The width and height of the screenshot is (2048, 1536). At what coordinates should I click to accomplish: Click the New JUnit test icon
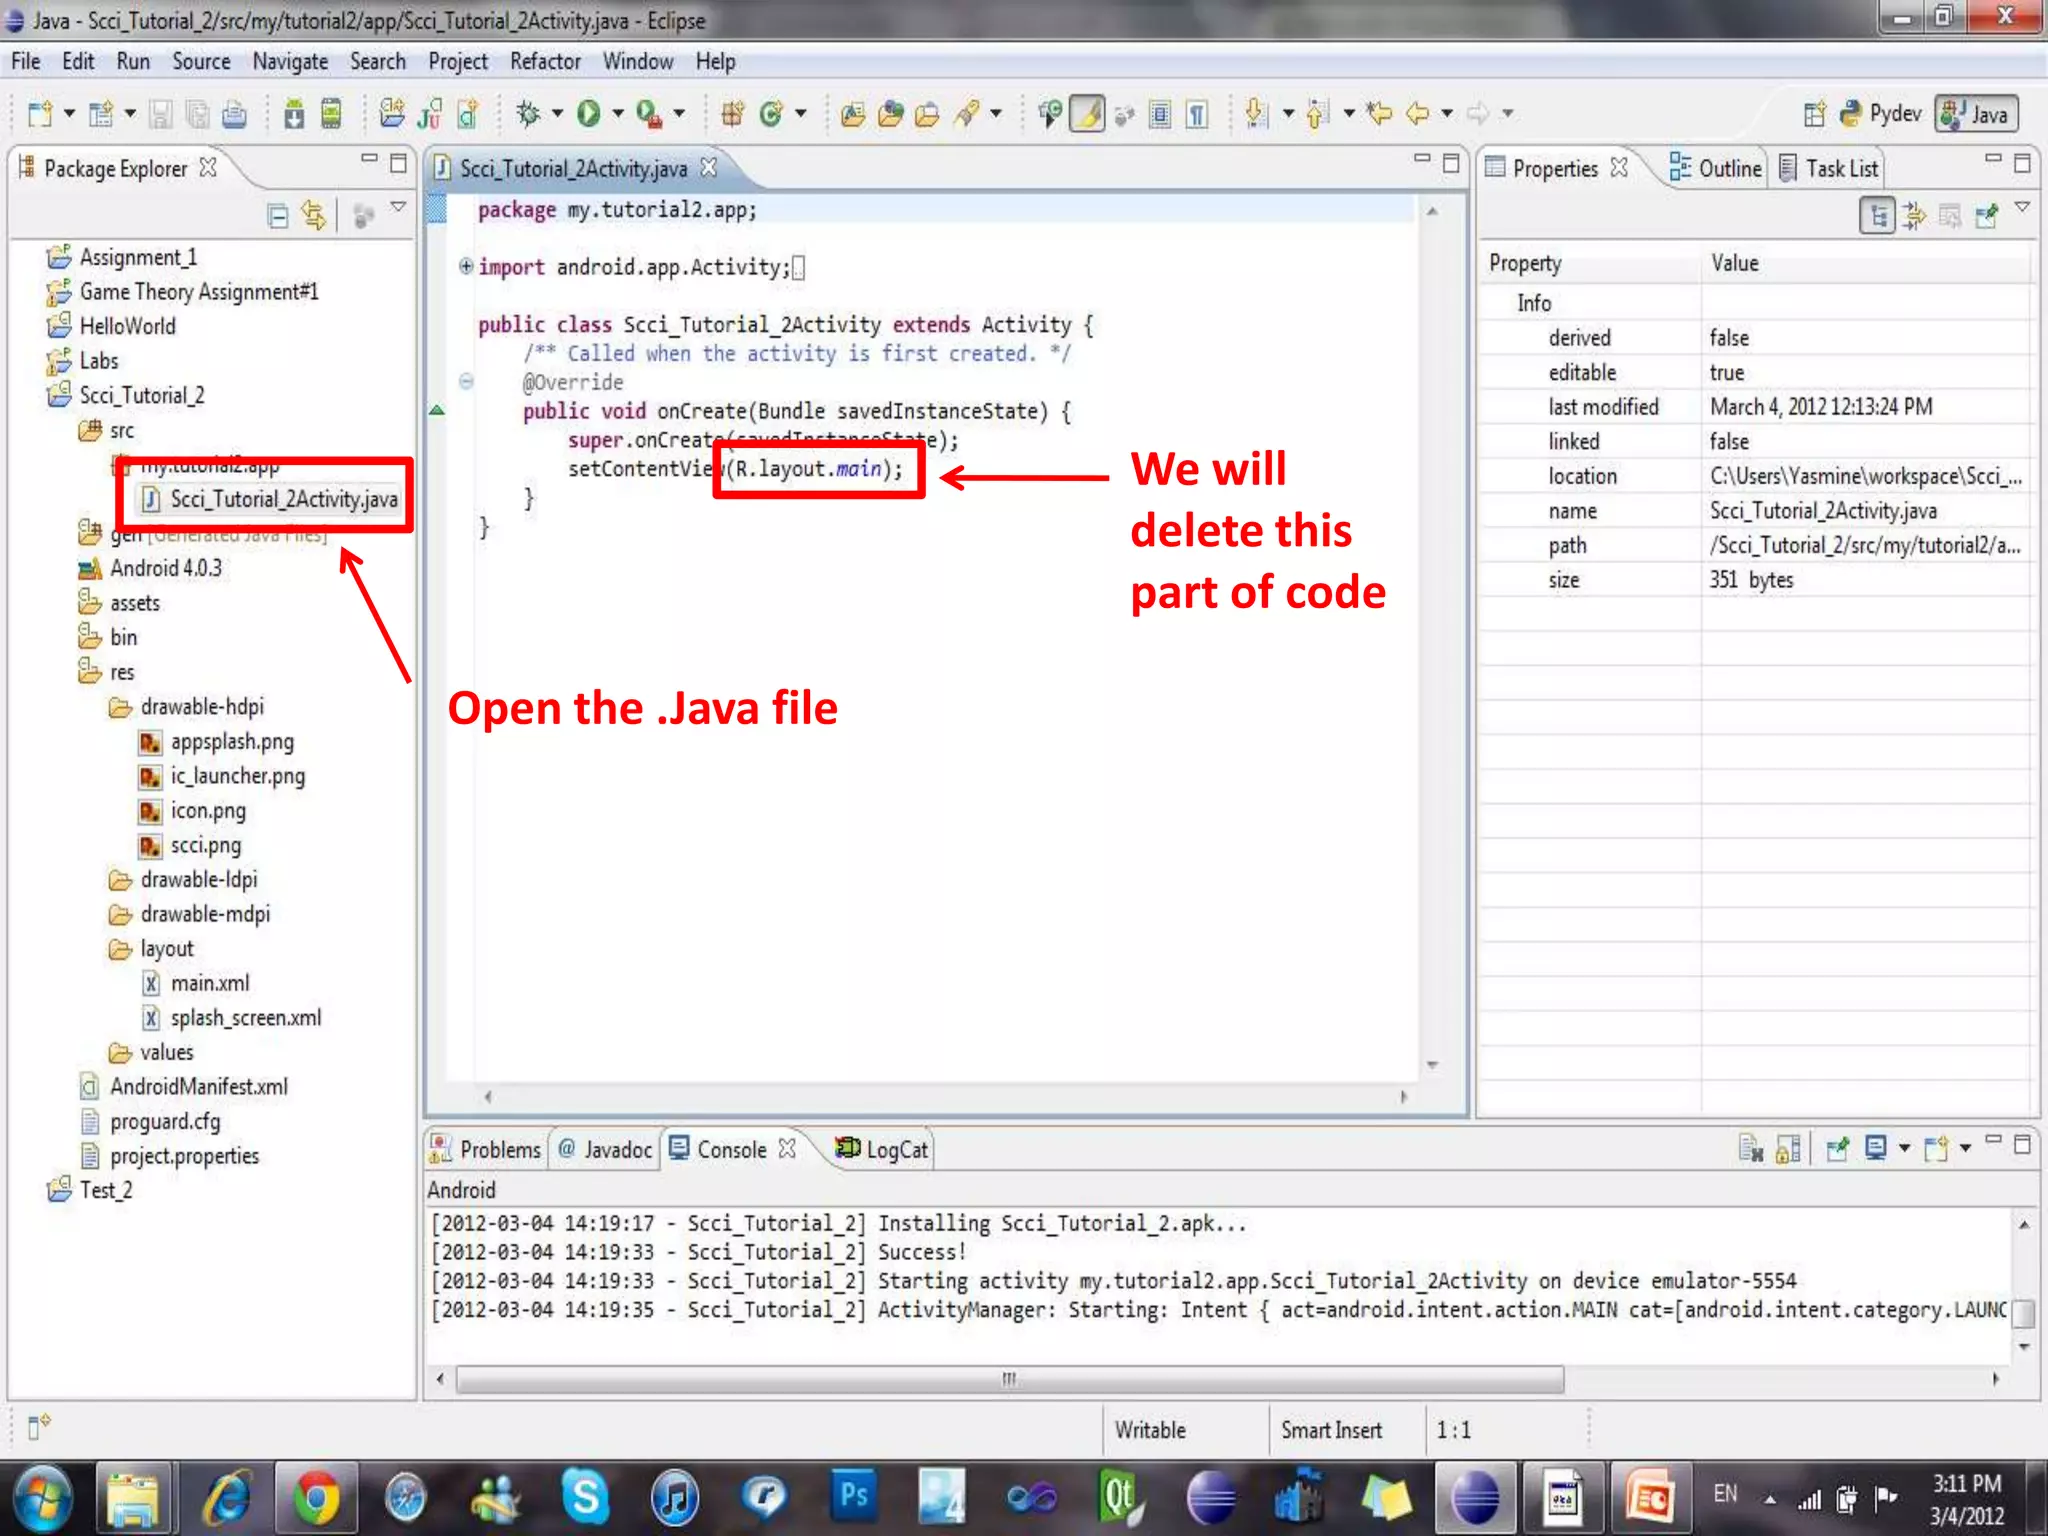430,114
